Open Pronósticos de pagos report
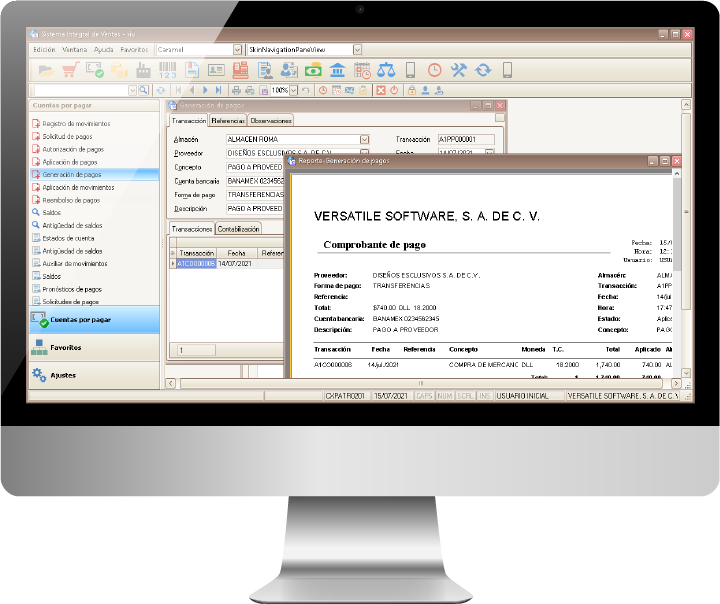 (67, 289)
